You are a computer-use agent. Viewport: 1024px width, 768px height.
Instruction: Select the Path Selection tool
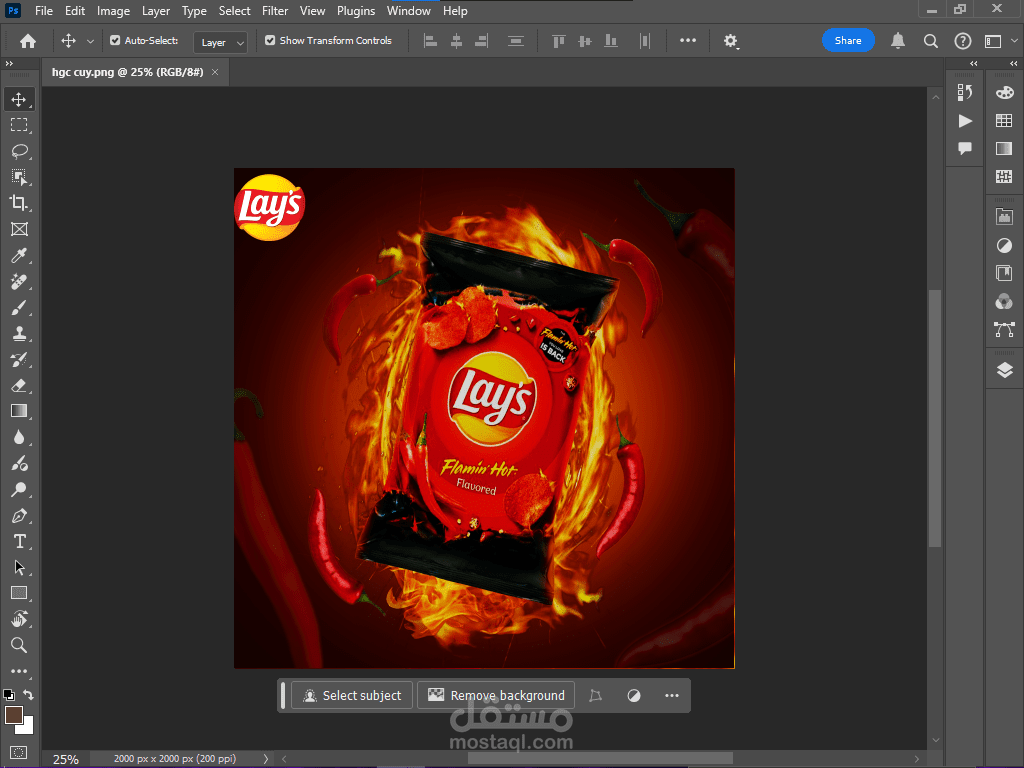(x=19, y=568)
